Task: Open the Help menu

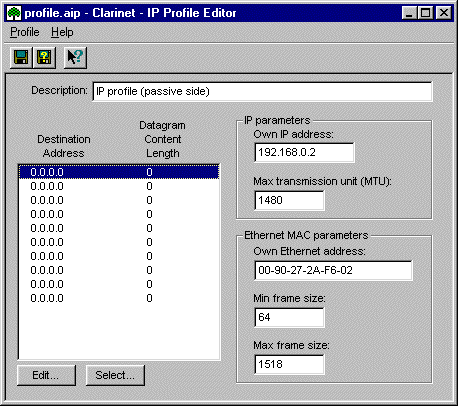Action: click(x=62, y=32)
